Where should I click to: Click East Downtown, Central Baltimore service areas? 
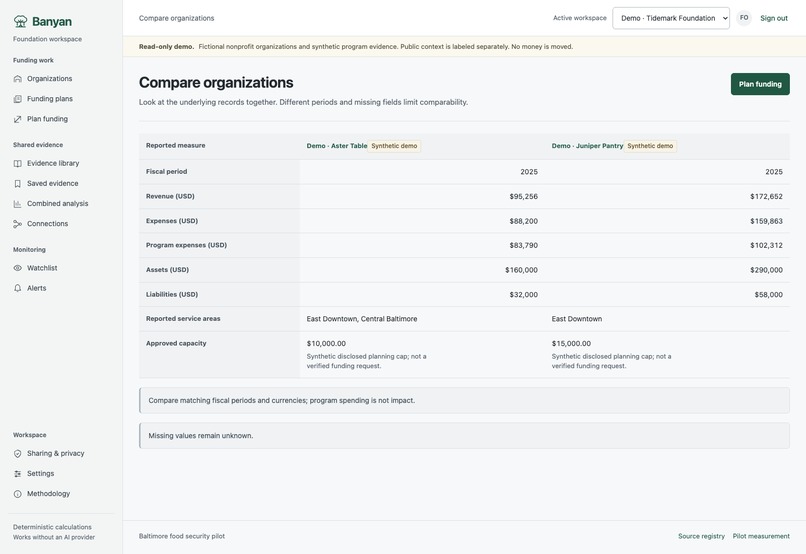pyautogui.click(x=362, y=319)
